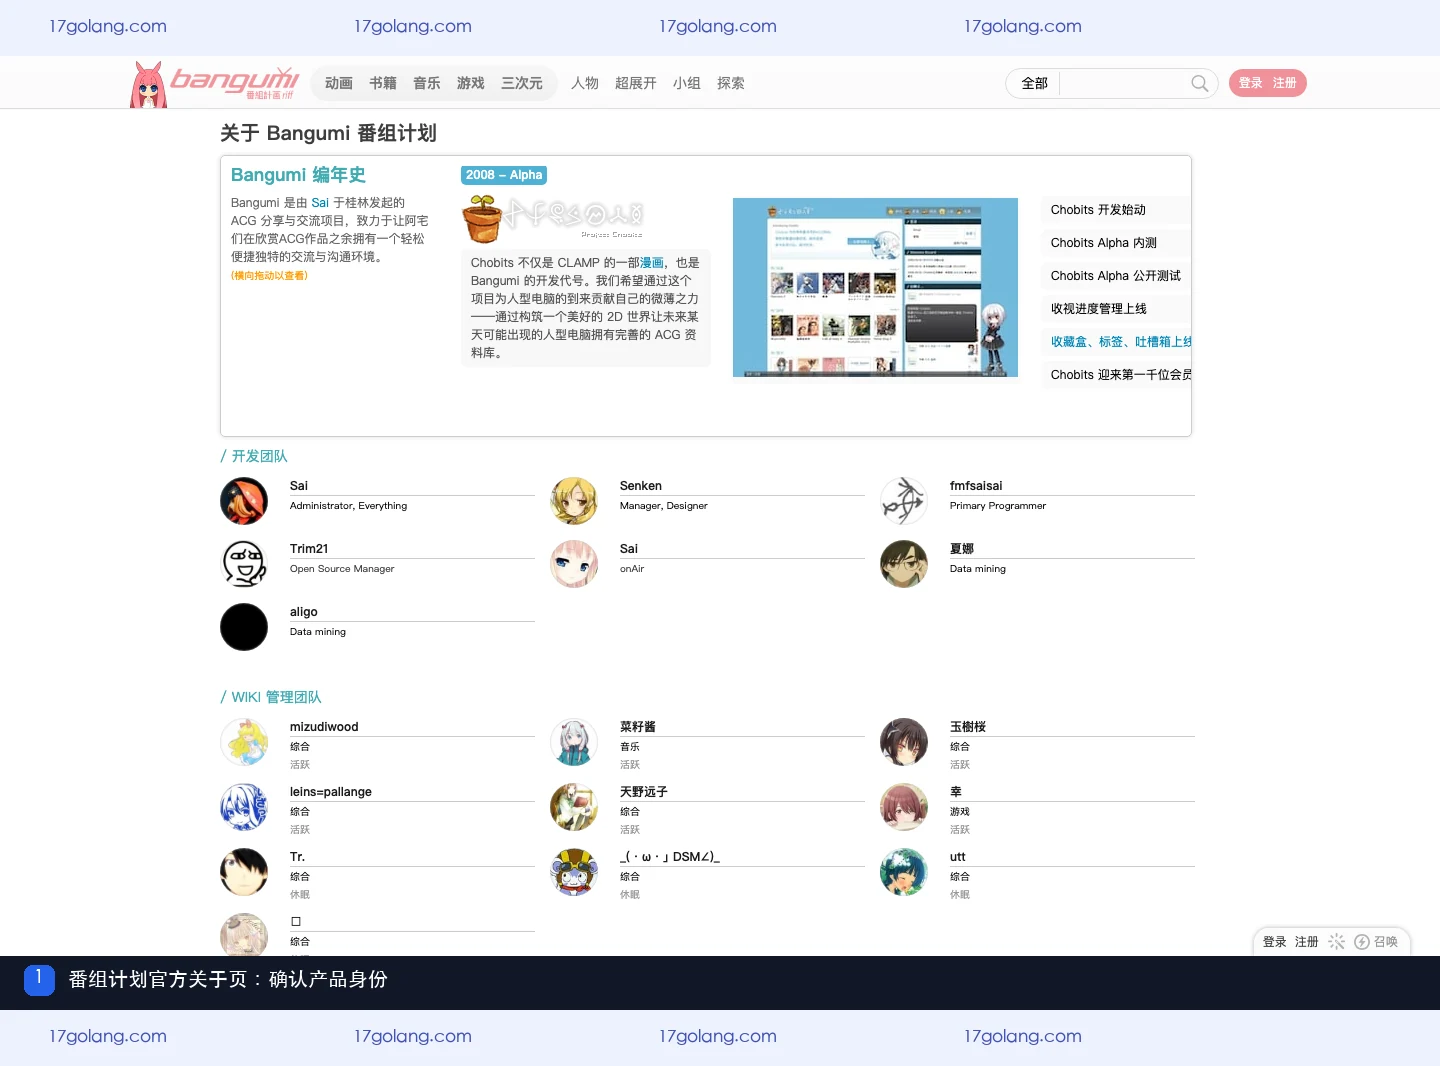Click the avatar of Sai, onAir

[x=574, y=564]
